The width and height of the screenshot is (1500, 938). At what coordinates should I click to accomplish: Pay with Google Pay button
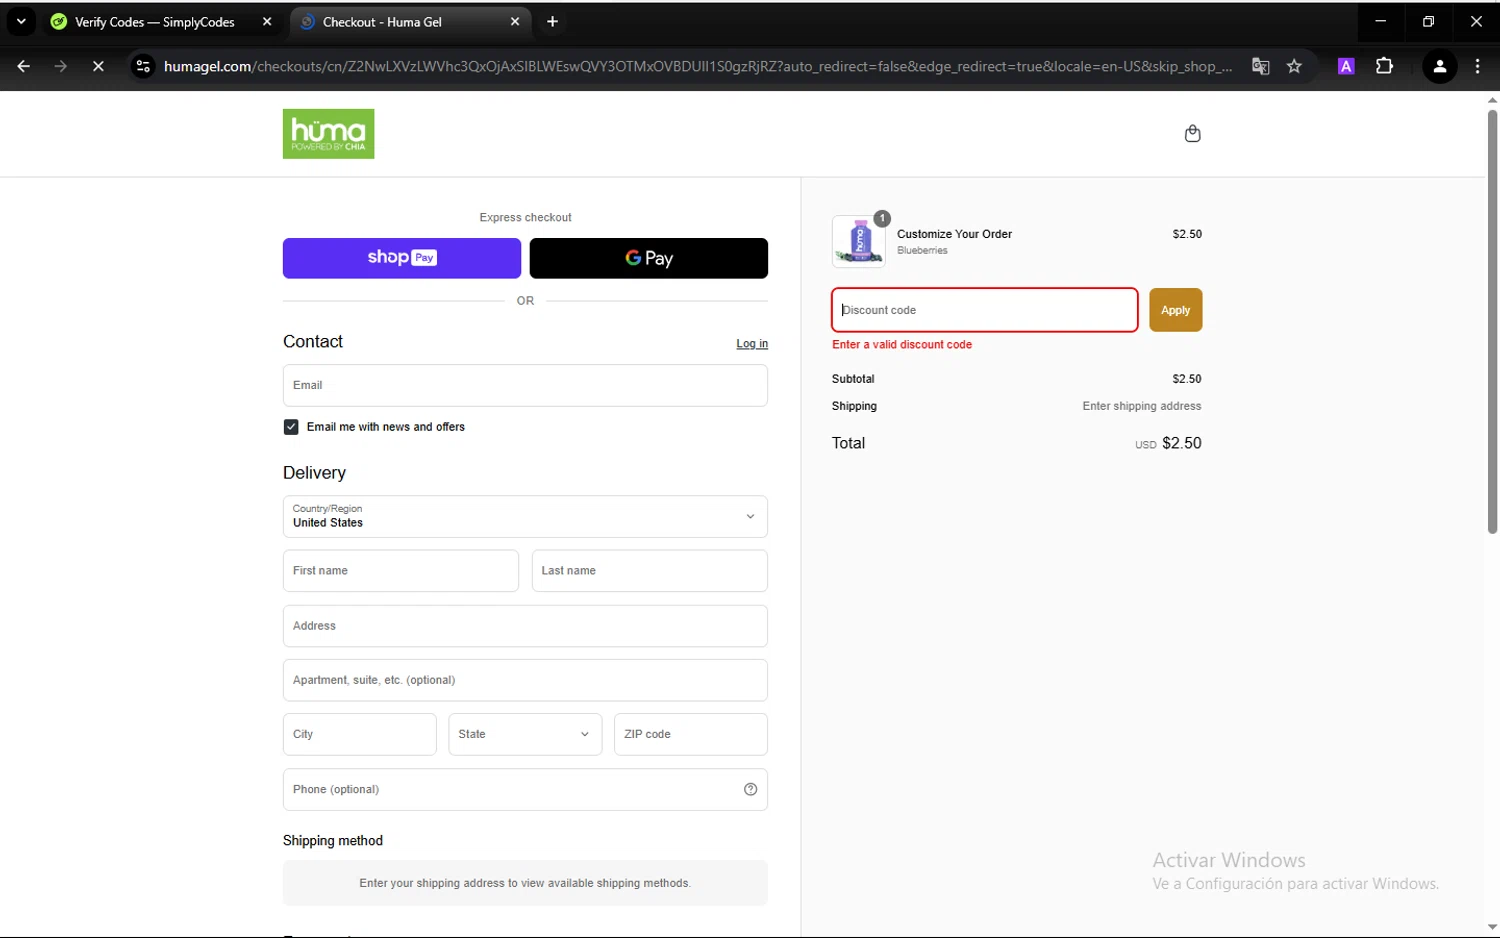click(649, 258)
